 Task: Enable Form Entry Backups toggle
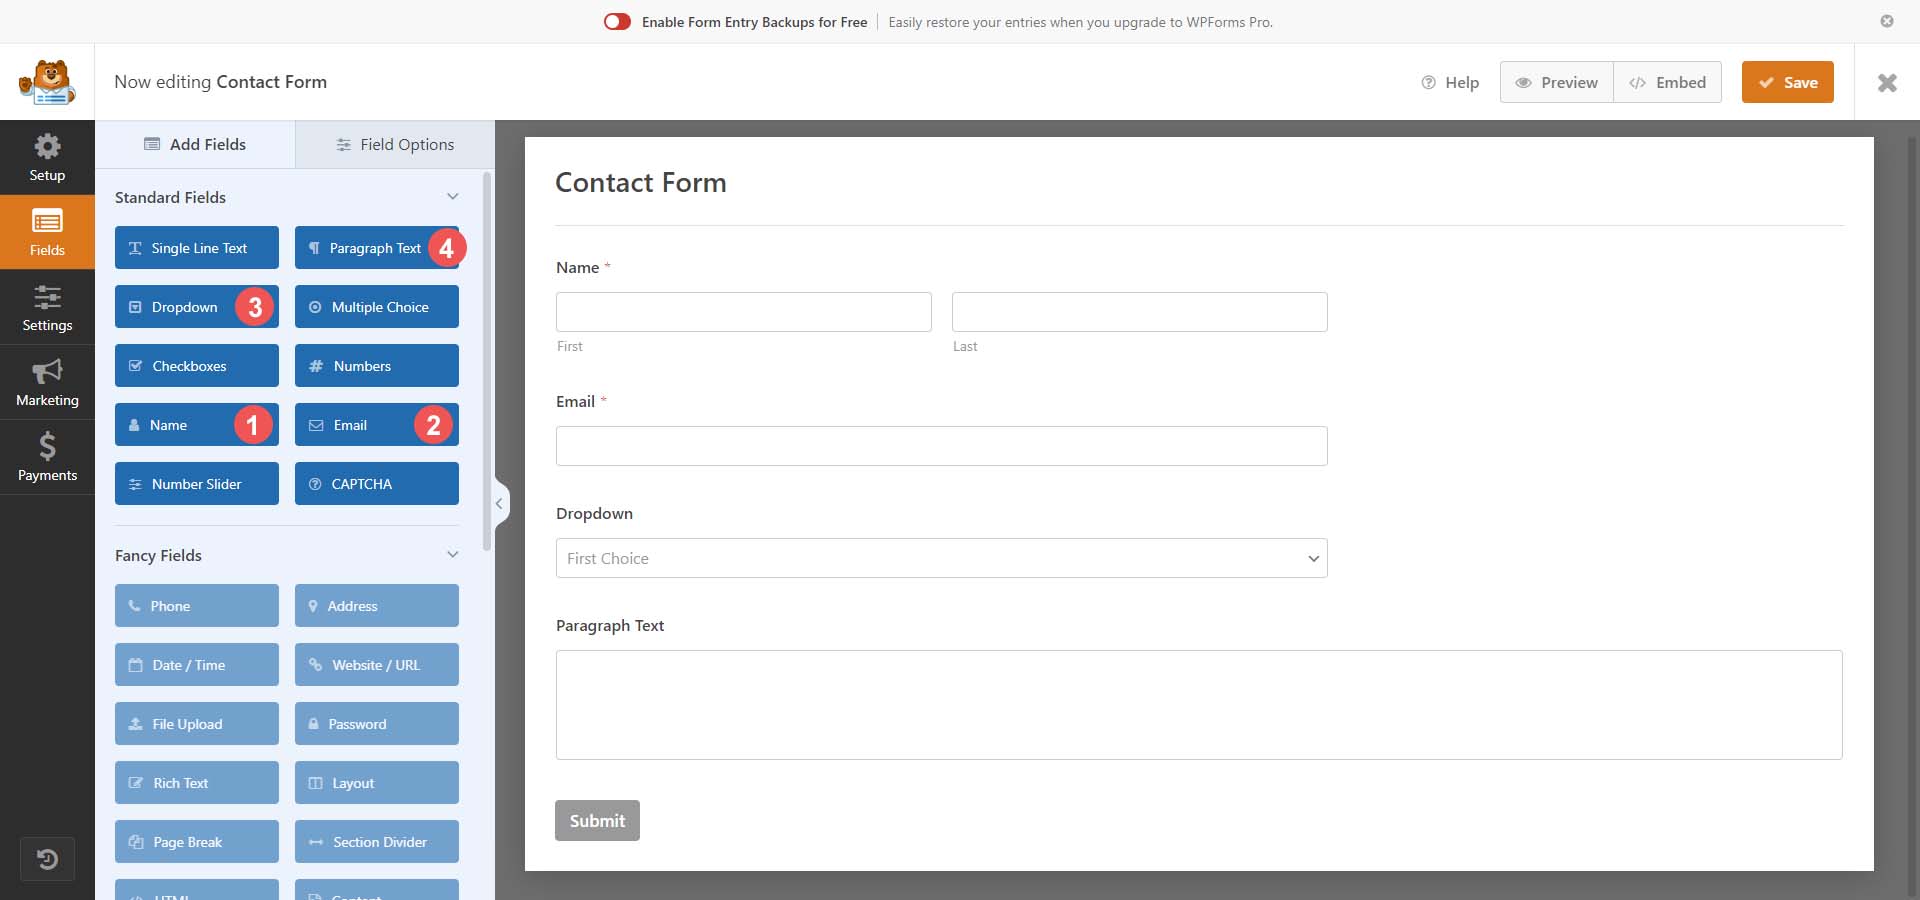[x=617, y=22]
